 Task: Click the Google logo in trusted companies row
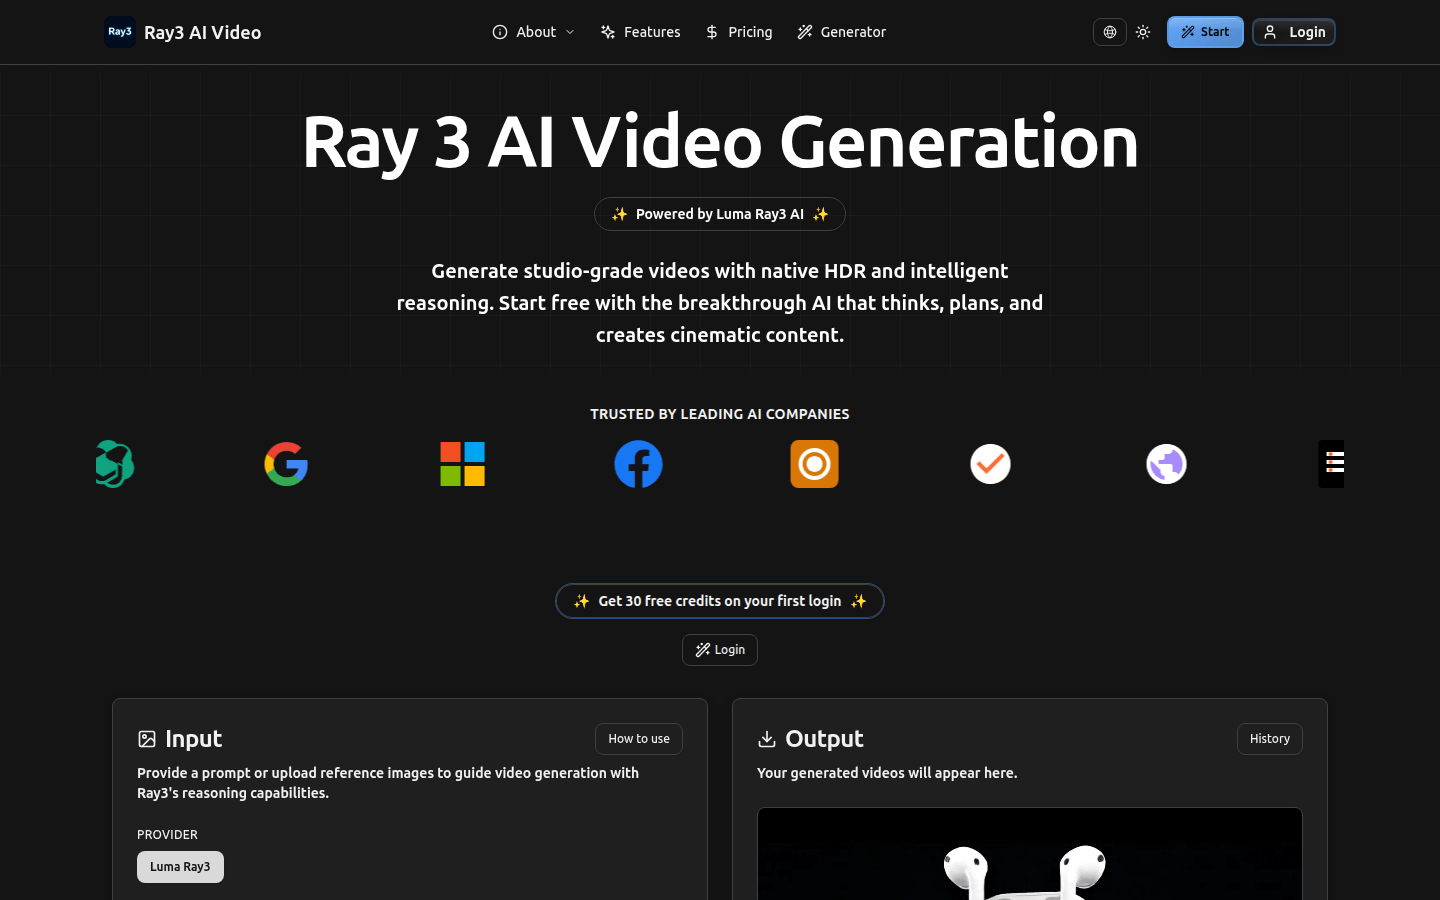pos(286,463)
